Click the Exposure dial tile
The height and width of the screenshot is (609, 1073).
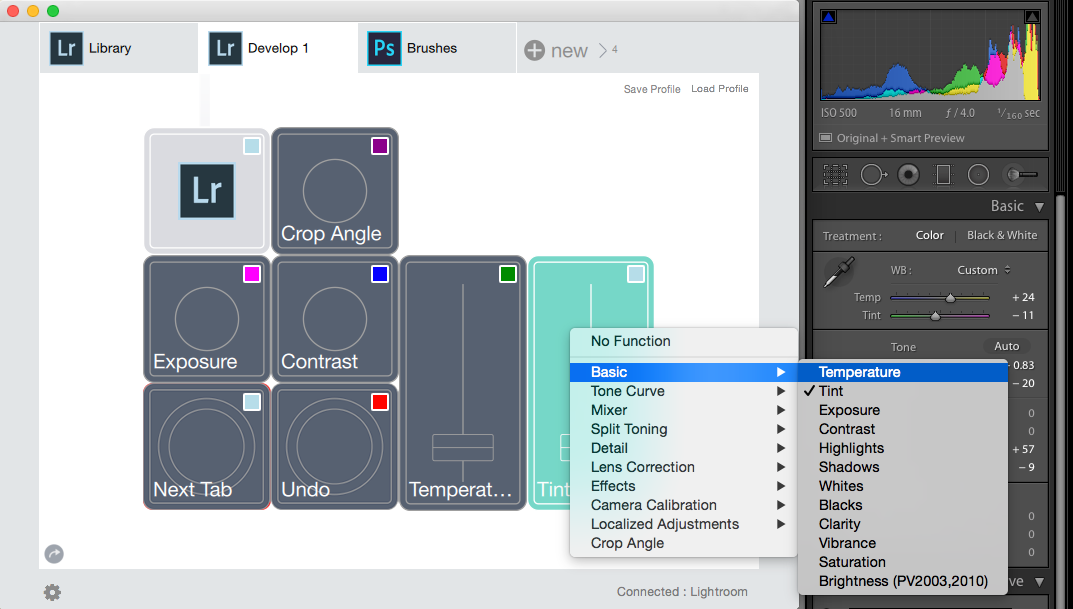pyautogui.click(x=207, y=319)
